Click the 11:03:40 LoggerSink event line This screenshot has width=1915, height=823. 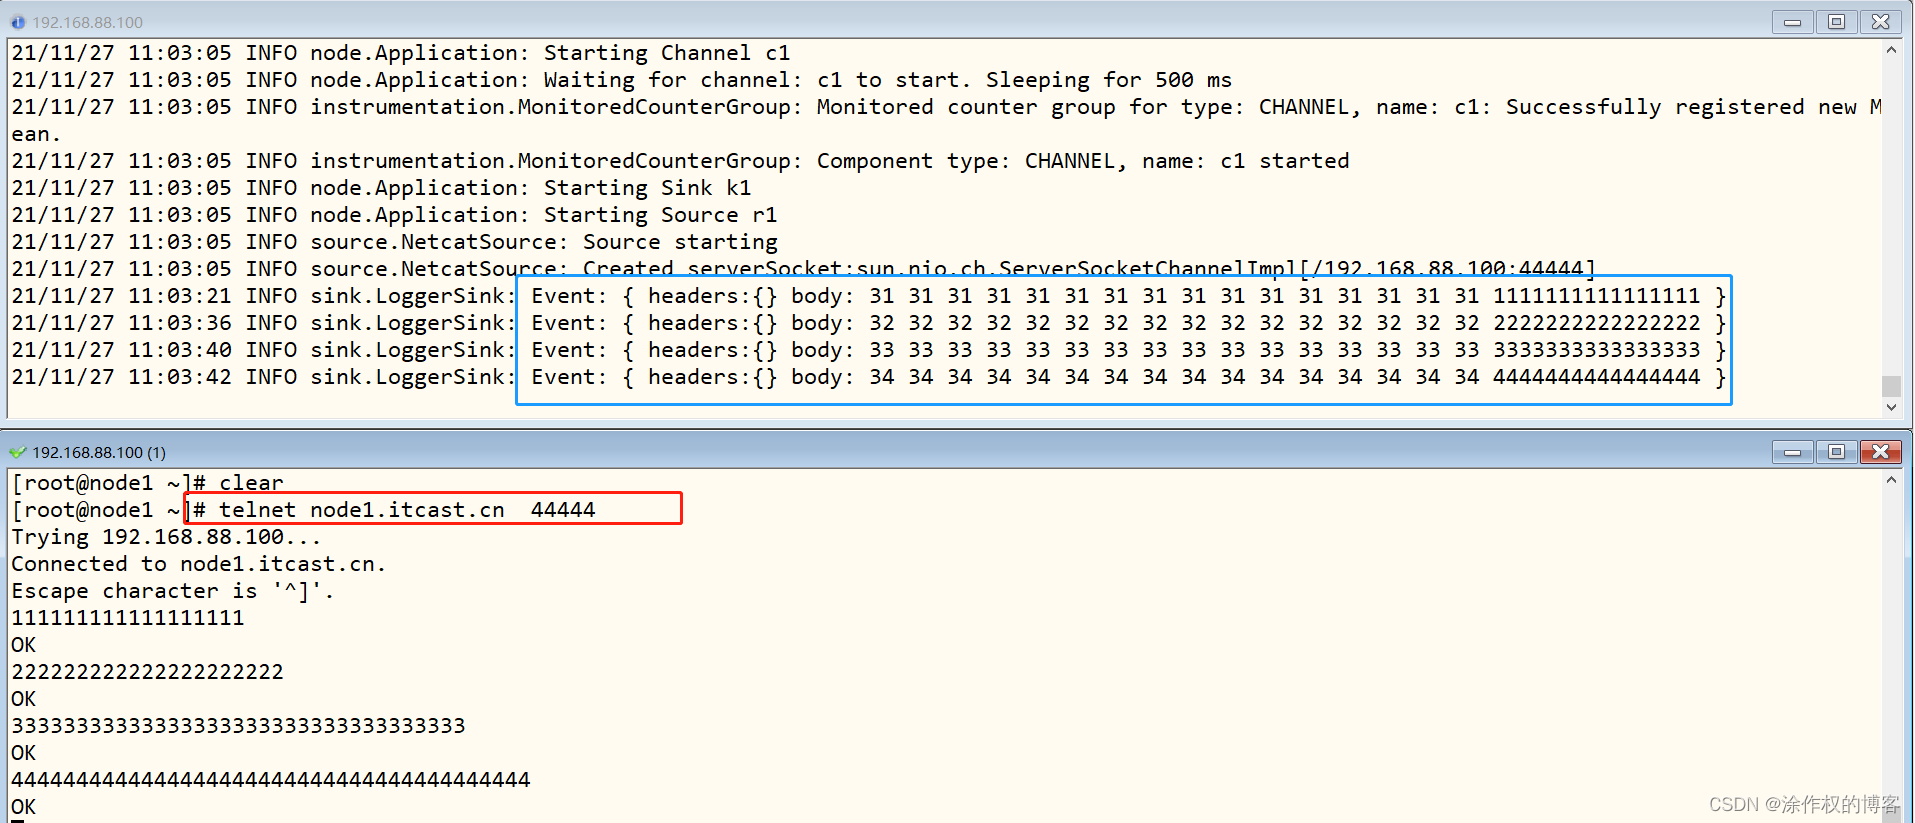869,350
